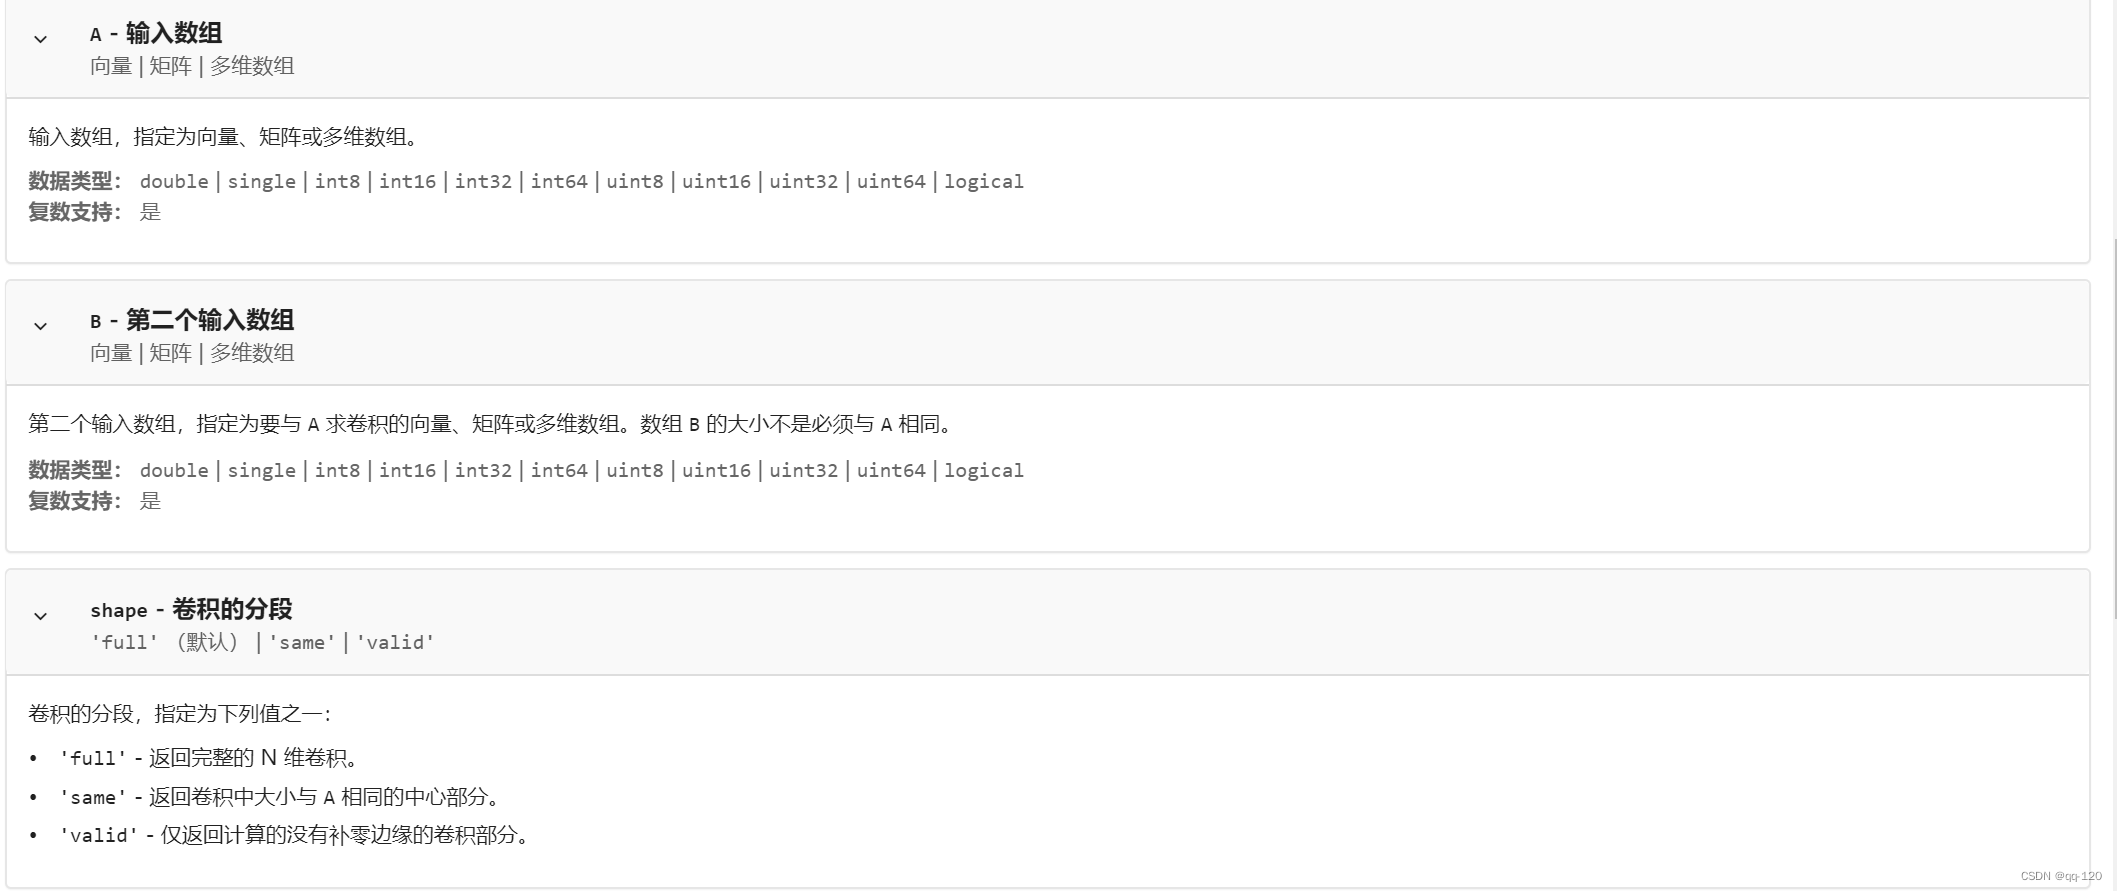Click the 向量 | 矩阵 | 多维数组 subtitle under B
The width and height of the screenshot is (2117, 891).
(x=192, y=353)
